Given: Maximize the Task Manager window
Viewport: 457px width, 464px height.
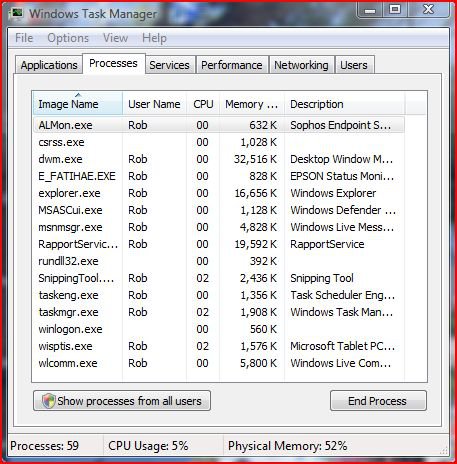Looking at the screenshot, I should tap(395, 9).
